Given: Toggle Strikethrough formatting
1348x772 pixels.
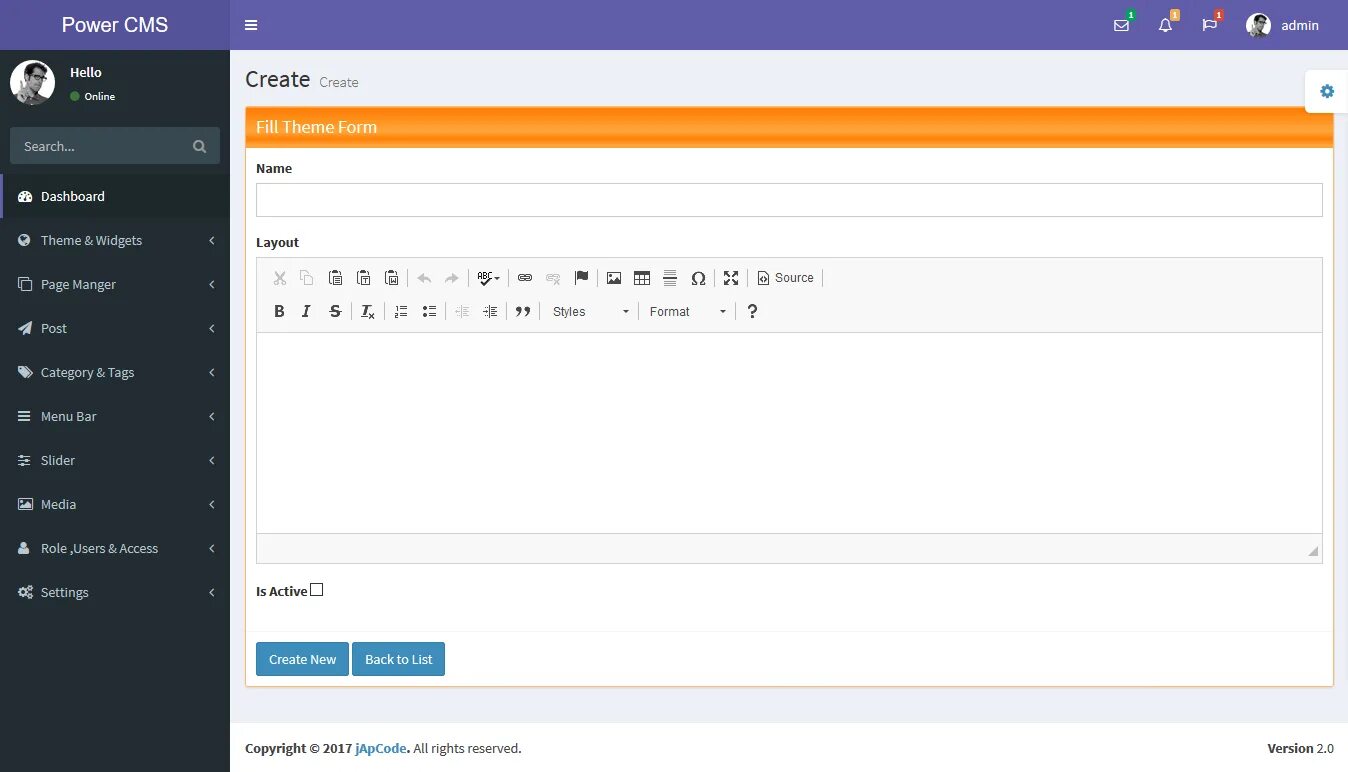Looking at the screenshot, I should [x=335, y=312].
